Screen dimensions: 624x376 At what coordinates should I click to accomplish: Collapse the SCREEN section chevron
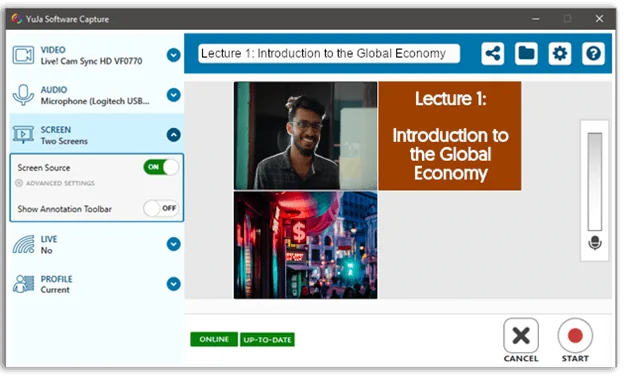(174, 136)
